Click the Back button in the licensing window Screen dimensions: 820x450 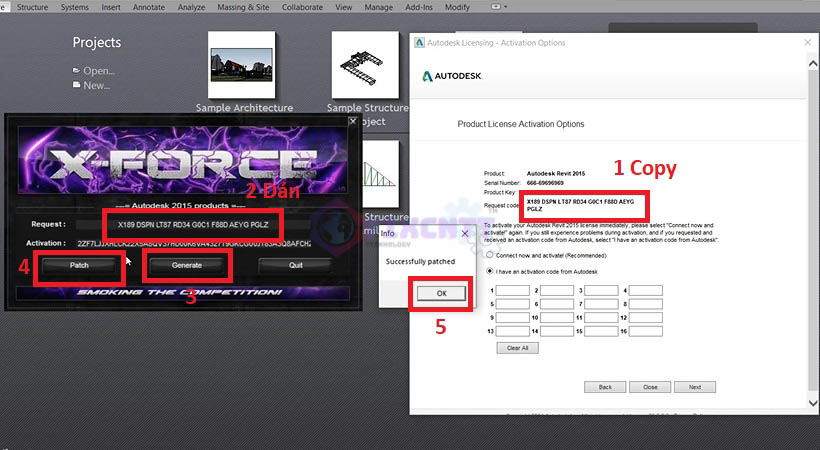[x=605, y=387]
